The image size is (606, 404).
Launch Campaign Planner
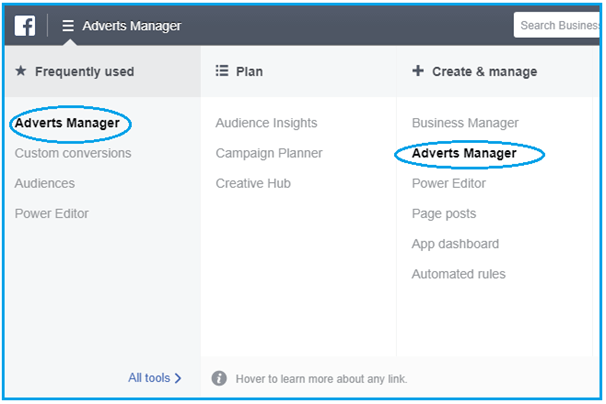(x=269, y=153)
